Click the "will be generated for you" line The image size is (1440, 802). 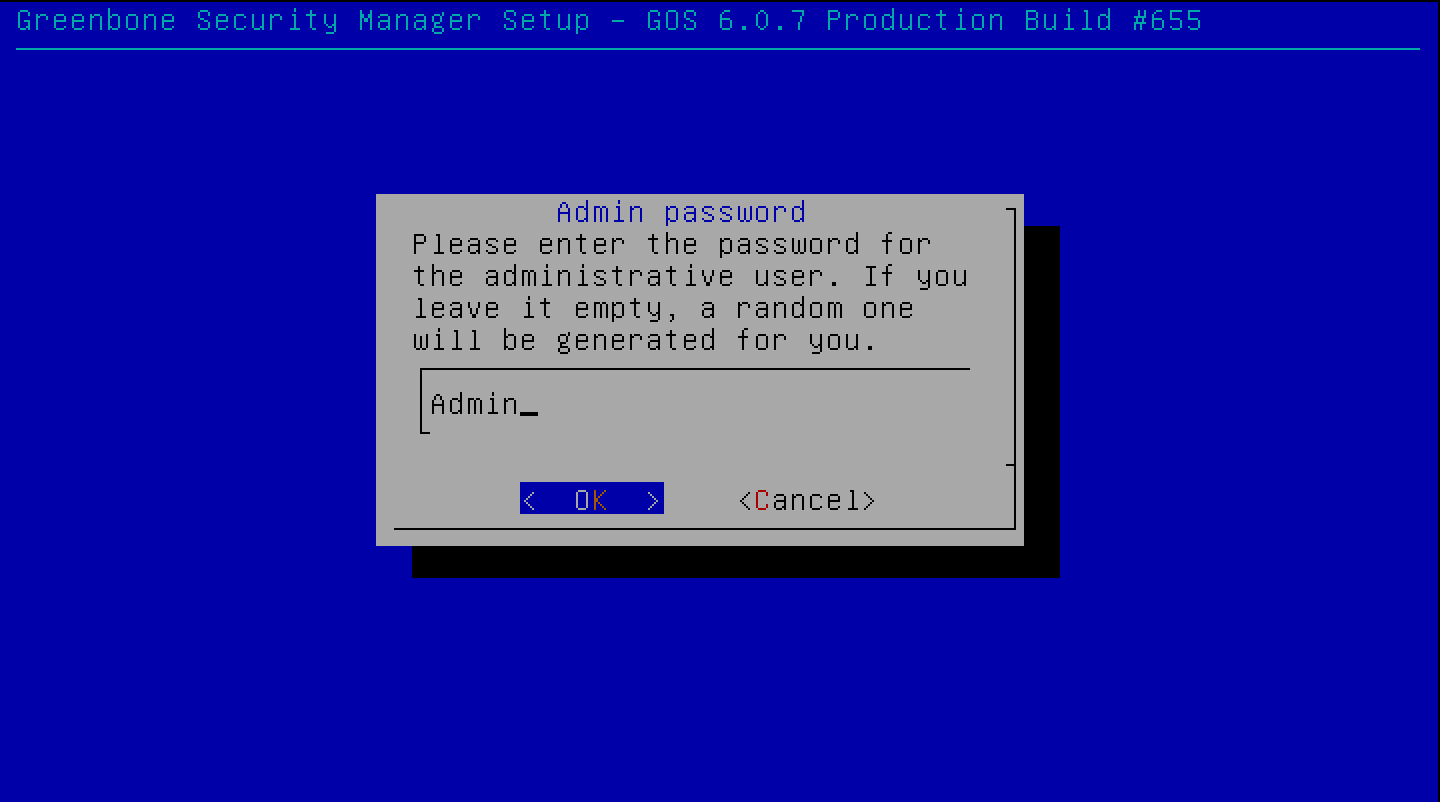click(x=645, y=340)
